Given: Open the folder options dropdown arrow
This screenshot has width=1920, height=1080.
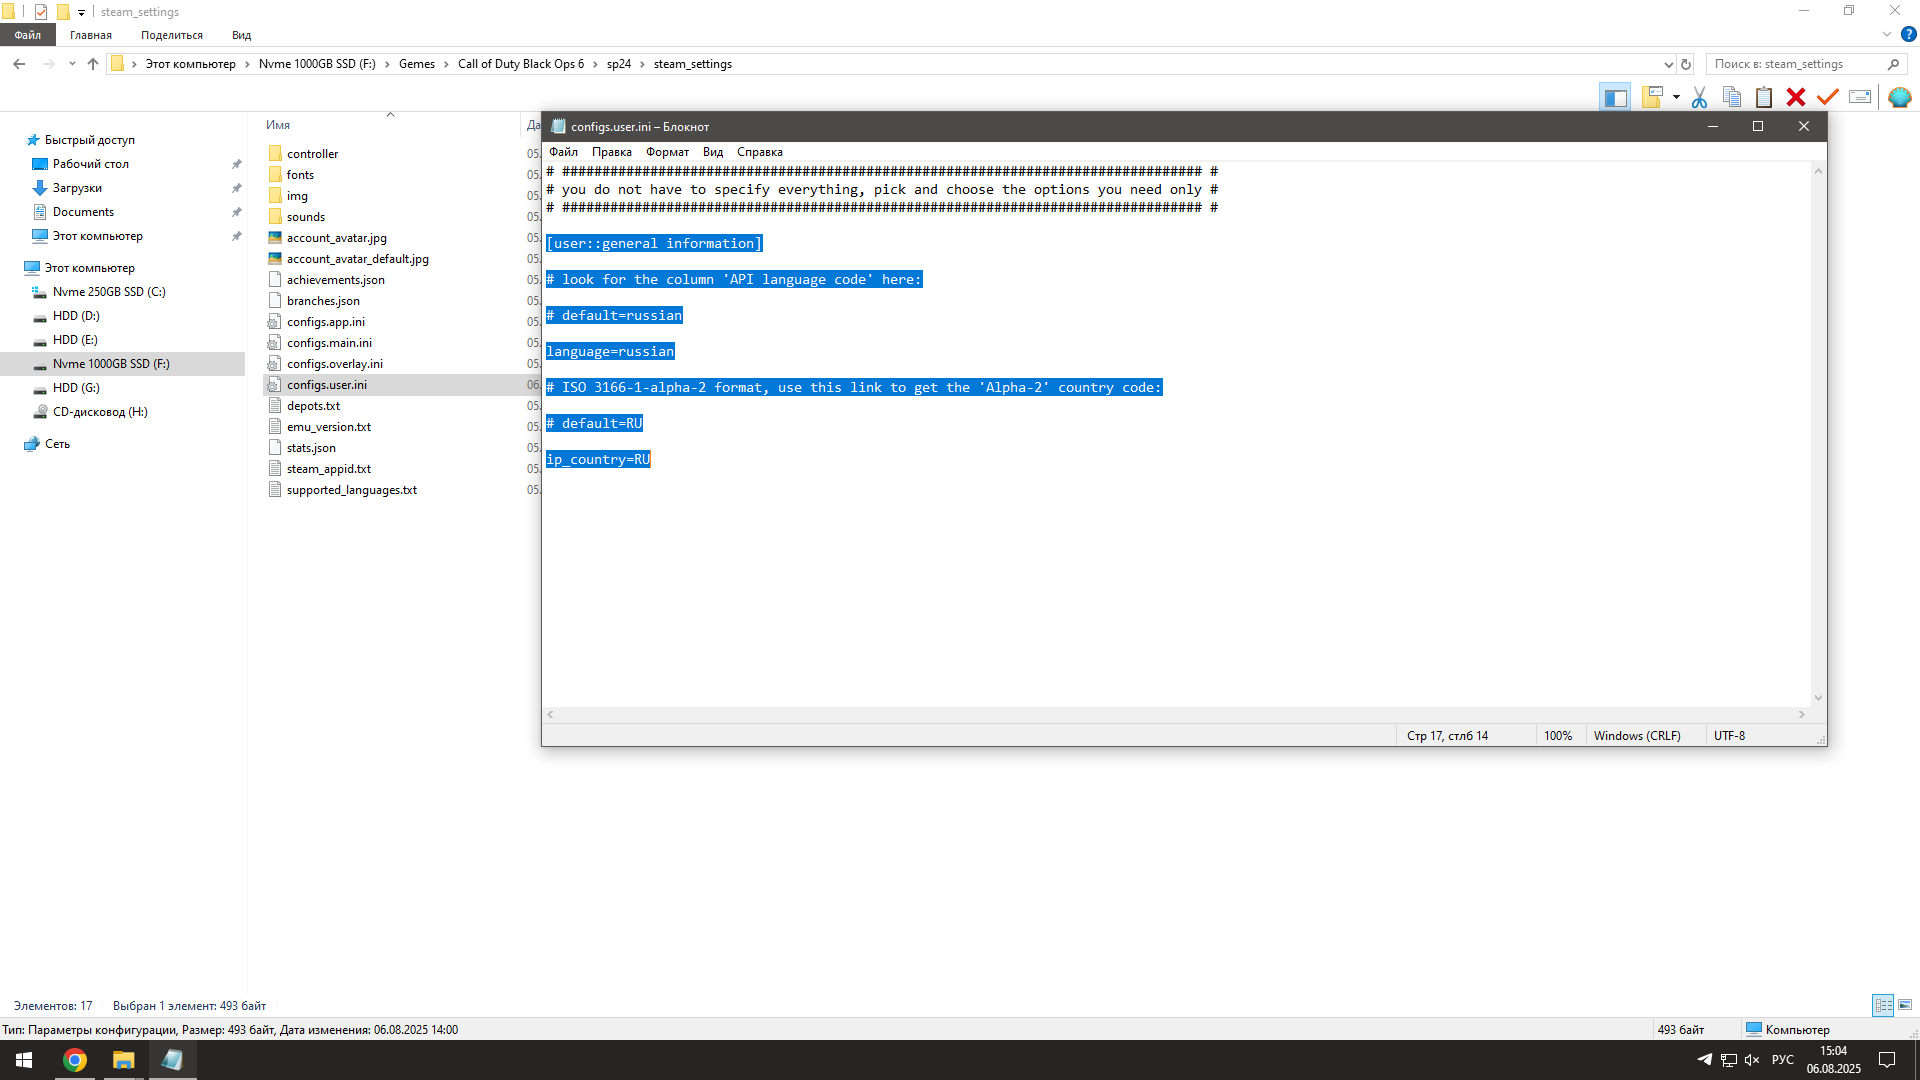Looking at the screenshot, I should (x=1676, y=97).
